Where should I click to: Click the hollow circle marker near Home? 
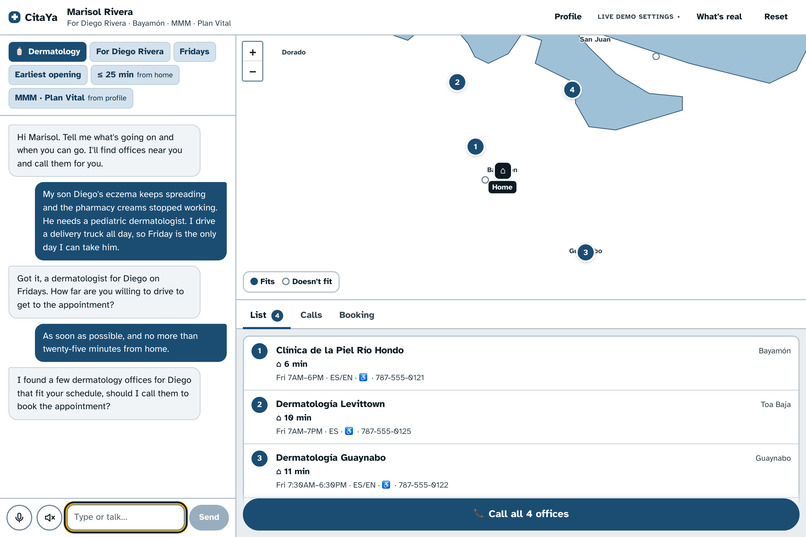tap(485, 180)
